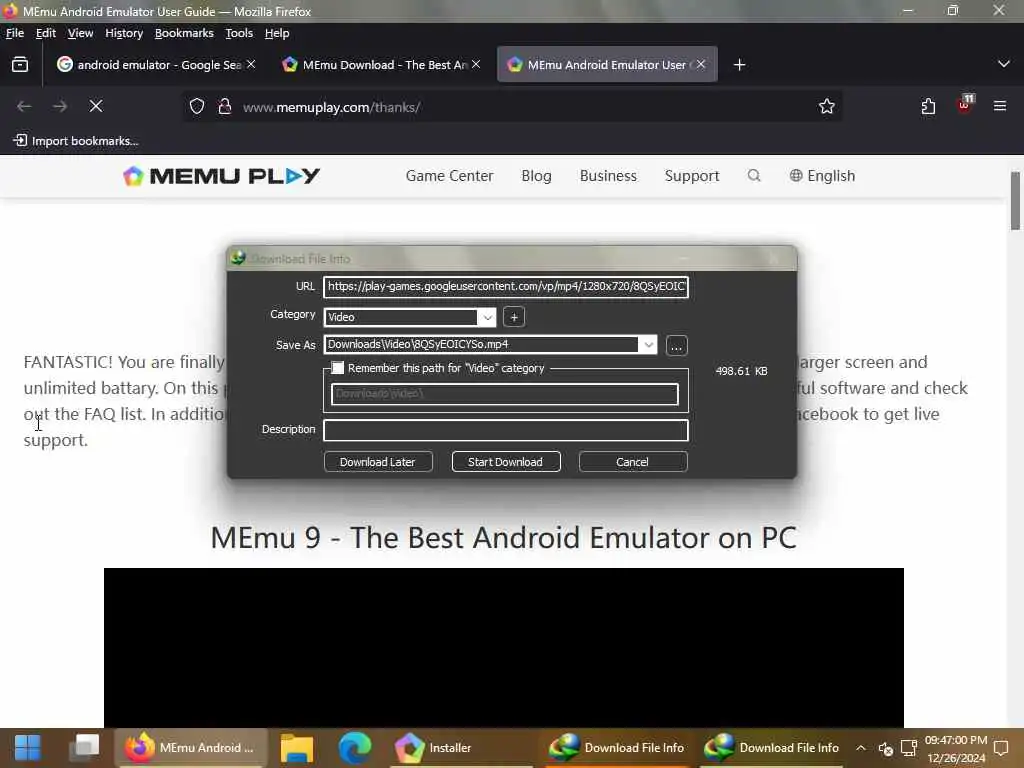1024x768 pixels.
Task: Open clock and date 09:47:00 PM
Action: [x=955, y=748]
